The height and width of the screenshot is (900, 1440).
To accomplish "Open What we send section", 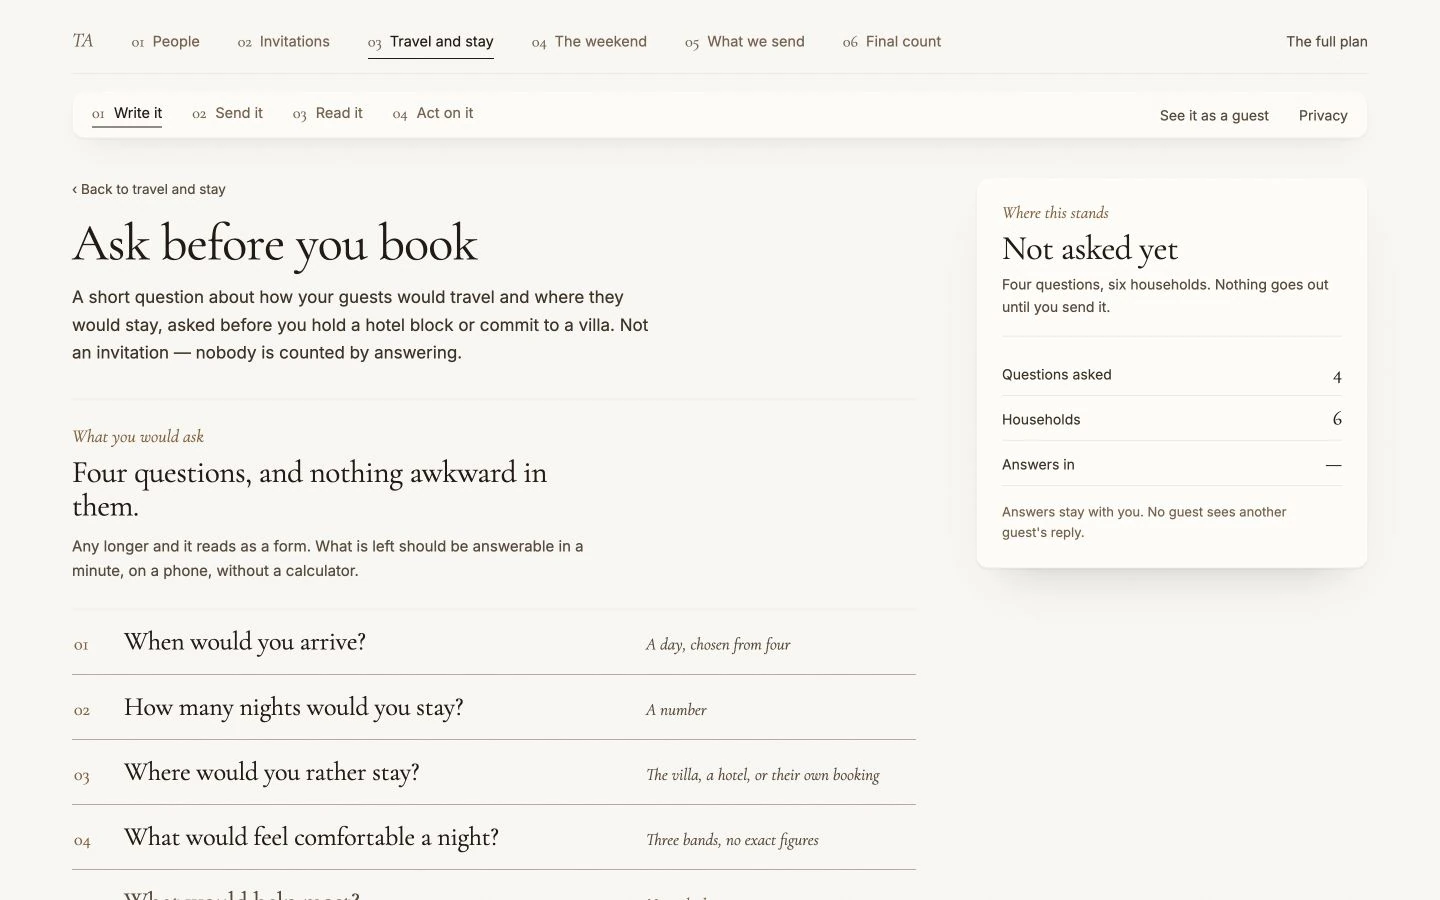I will click(745, 42).
